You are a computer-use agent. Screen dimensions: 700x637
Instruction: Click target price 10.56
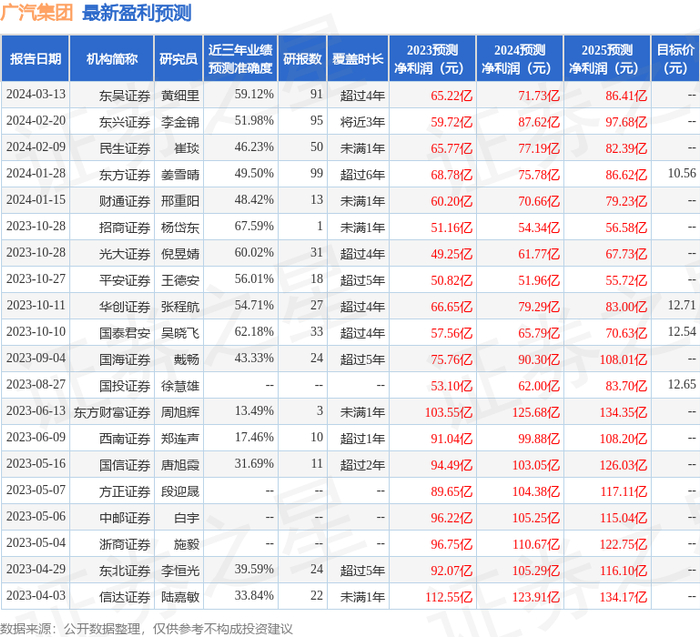682,173
